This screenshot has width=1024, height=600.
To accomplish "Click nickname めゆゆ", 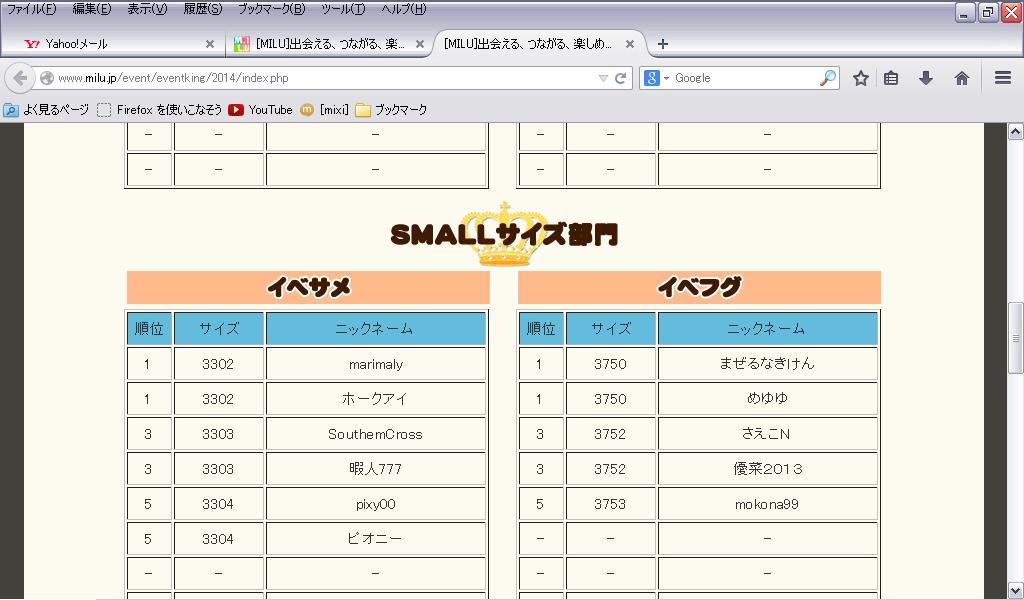I will click(x=767, y=398).
